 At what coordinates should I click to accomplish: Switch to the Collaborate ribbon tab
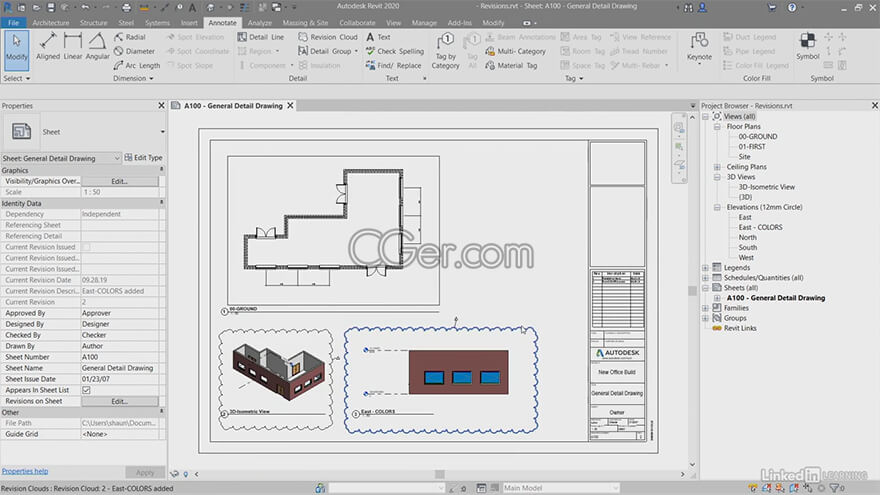[x=357, y=22]
